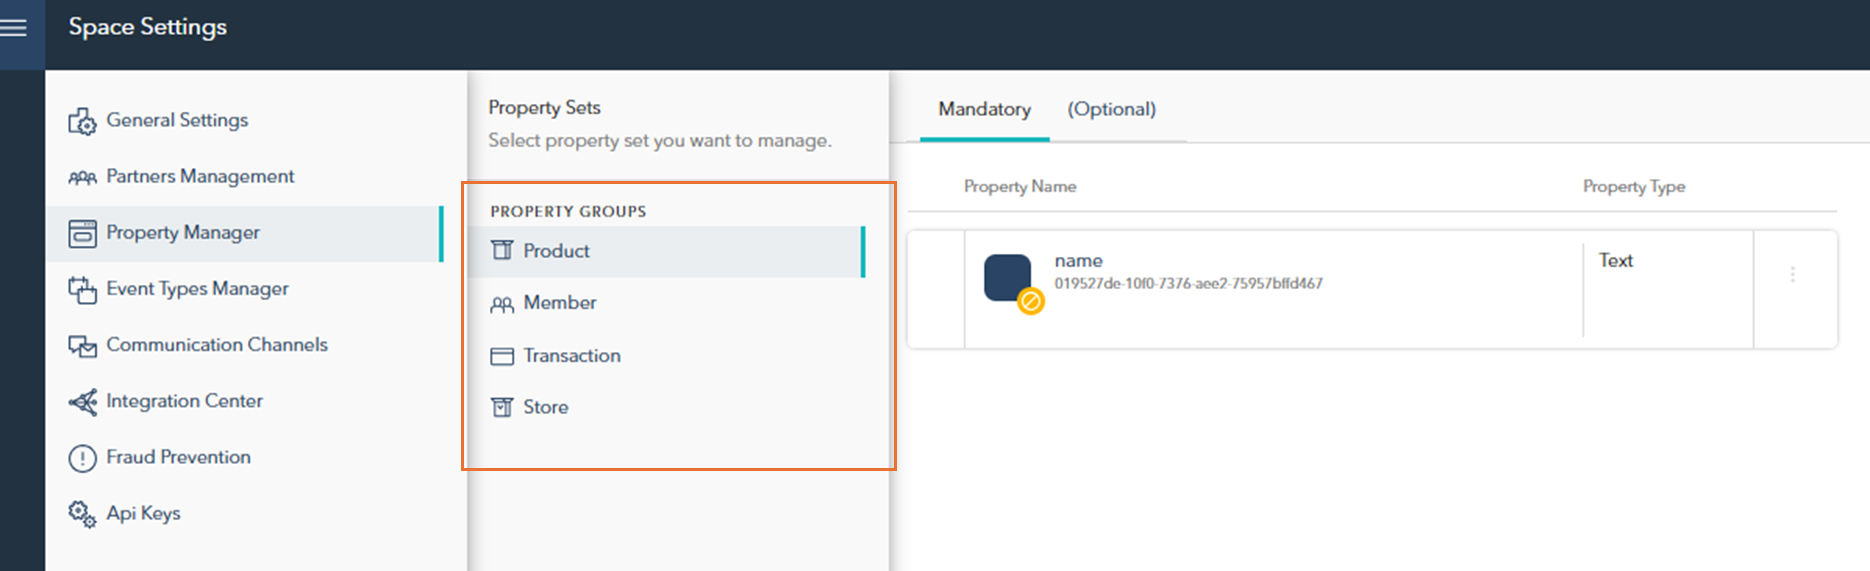The image size is (1870, 571).
Task: Open the hamburger navigation menu
Action: pos(14,28)
